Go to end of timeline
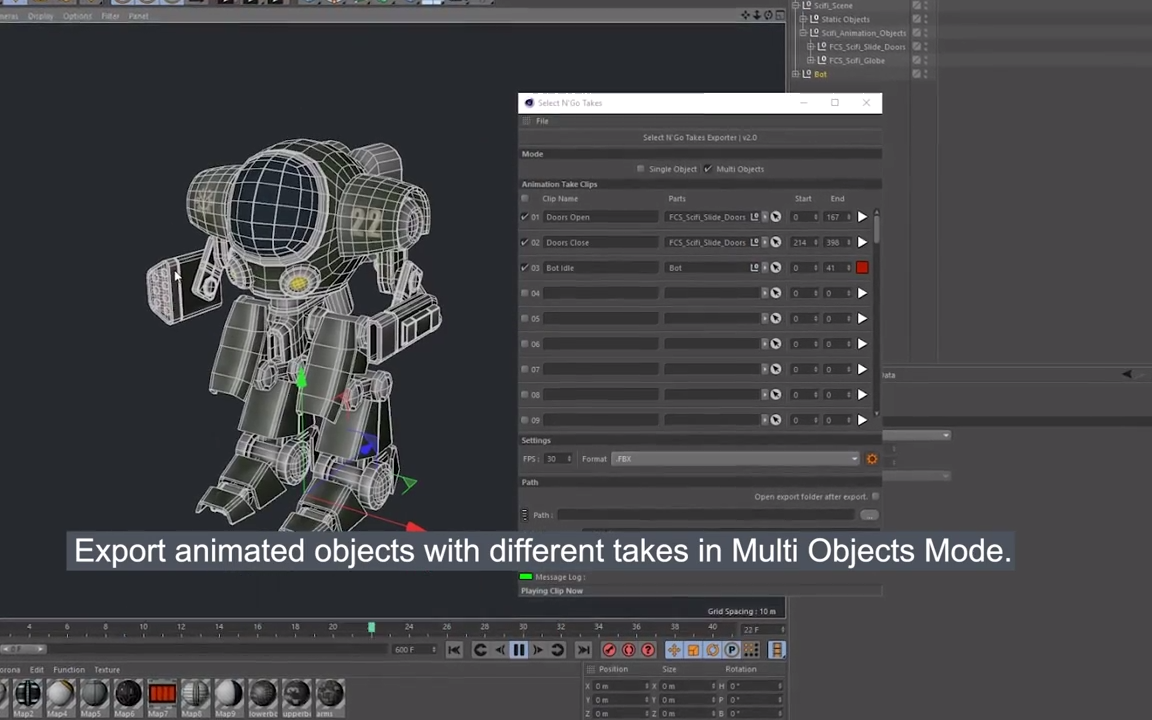The image size is (1152, 720). [x=583, y=650]
